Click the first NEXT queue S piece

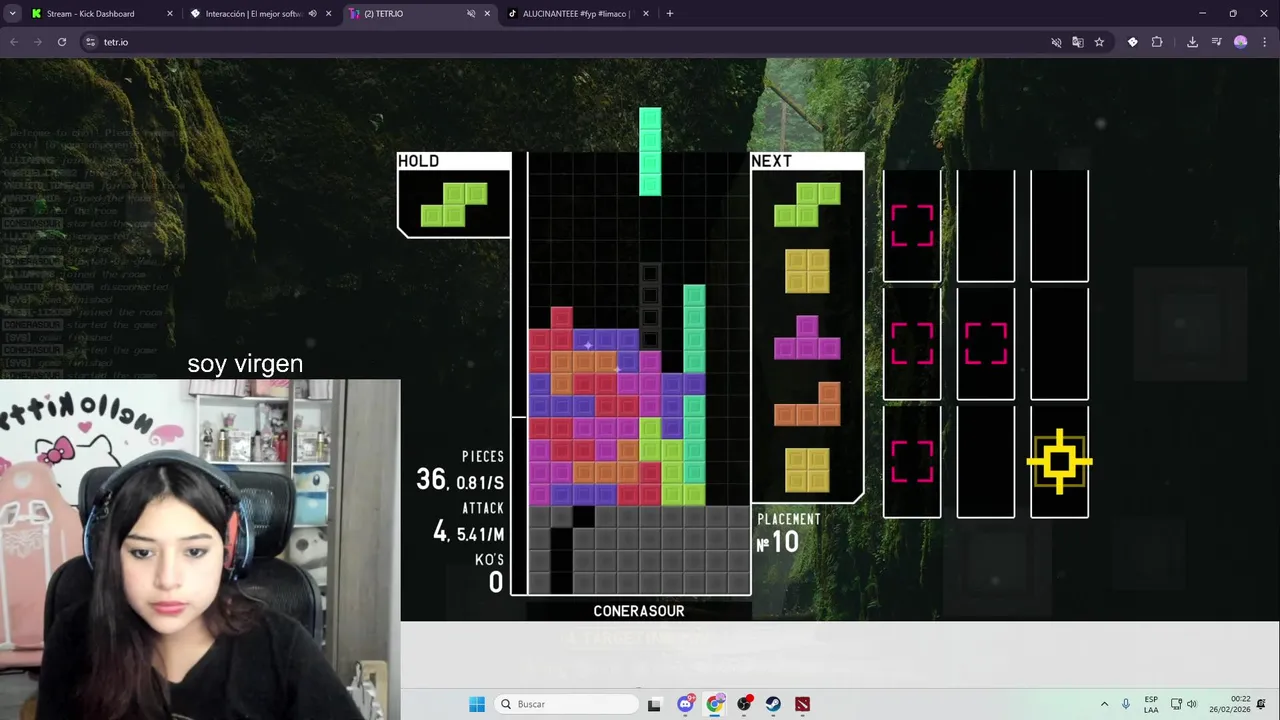[x=807, y=204]
